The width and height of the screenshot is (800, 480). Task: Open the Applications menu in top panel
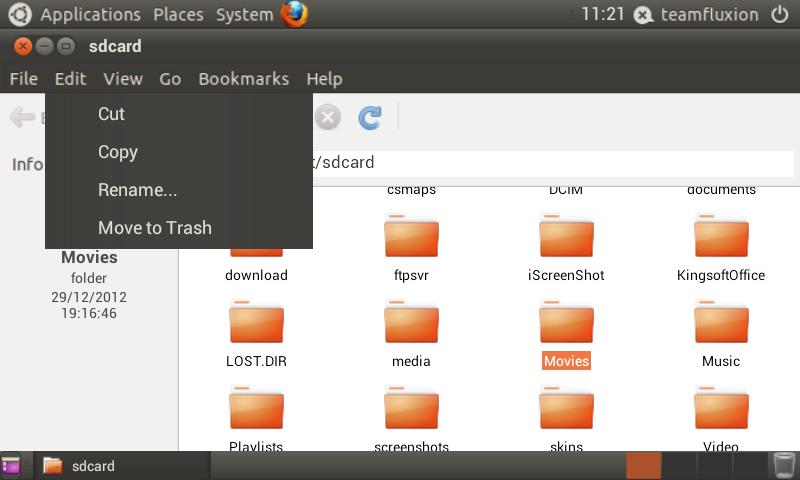90,14
